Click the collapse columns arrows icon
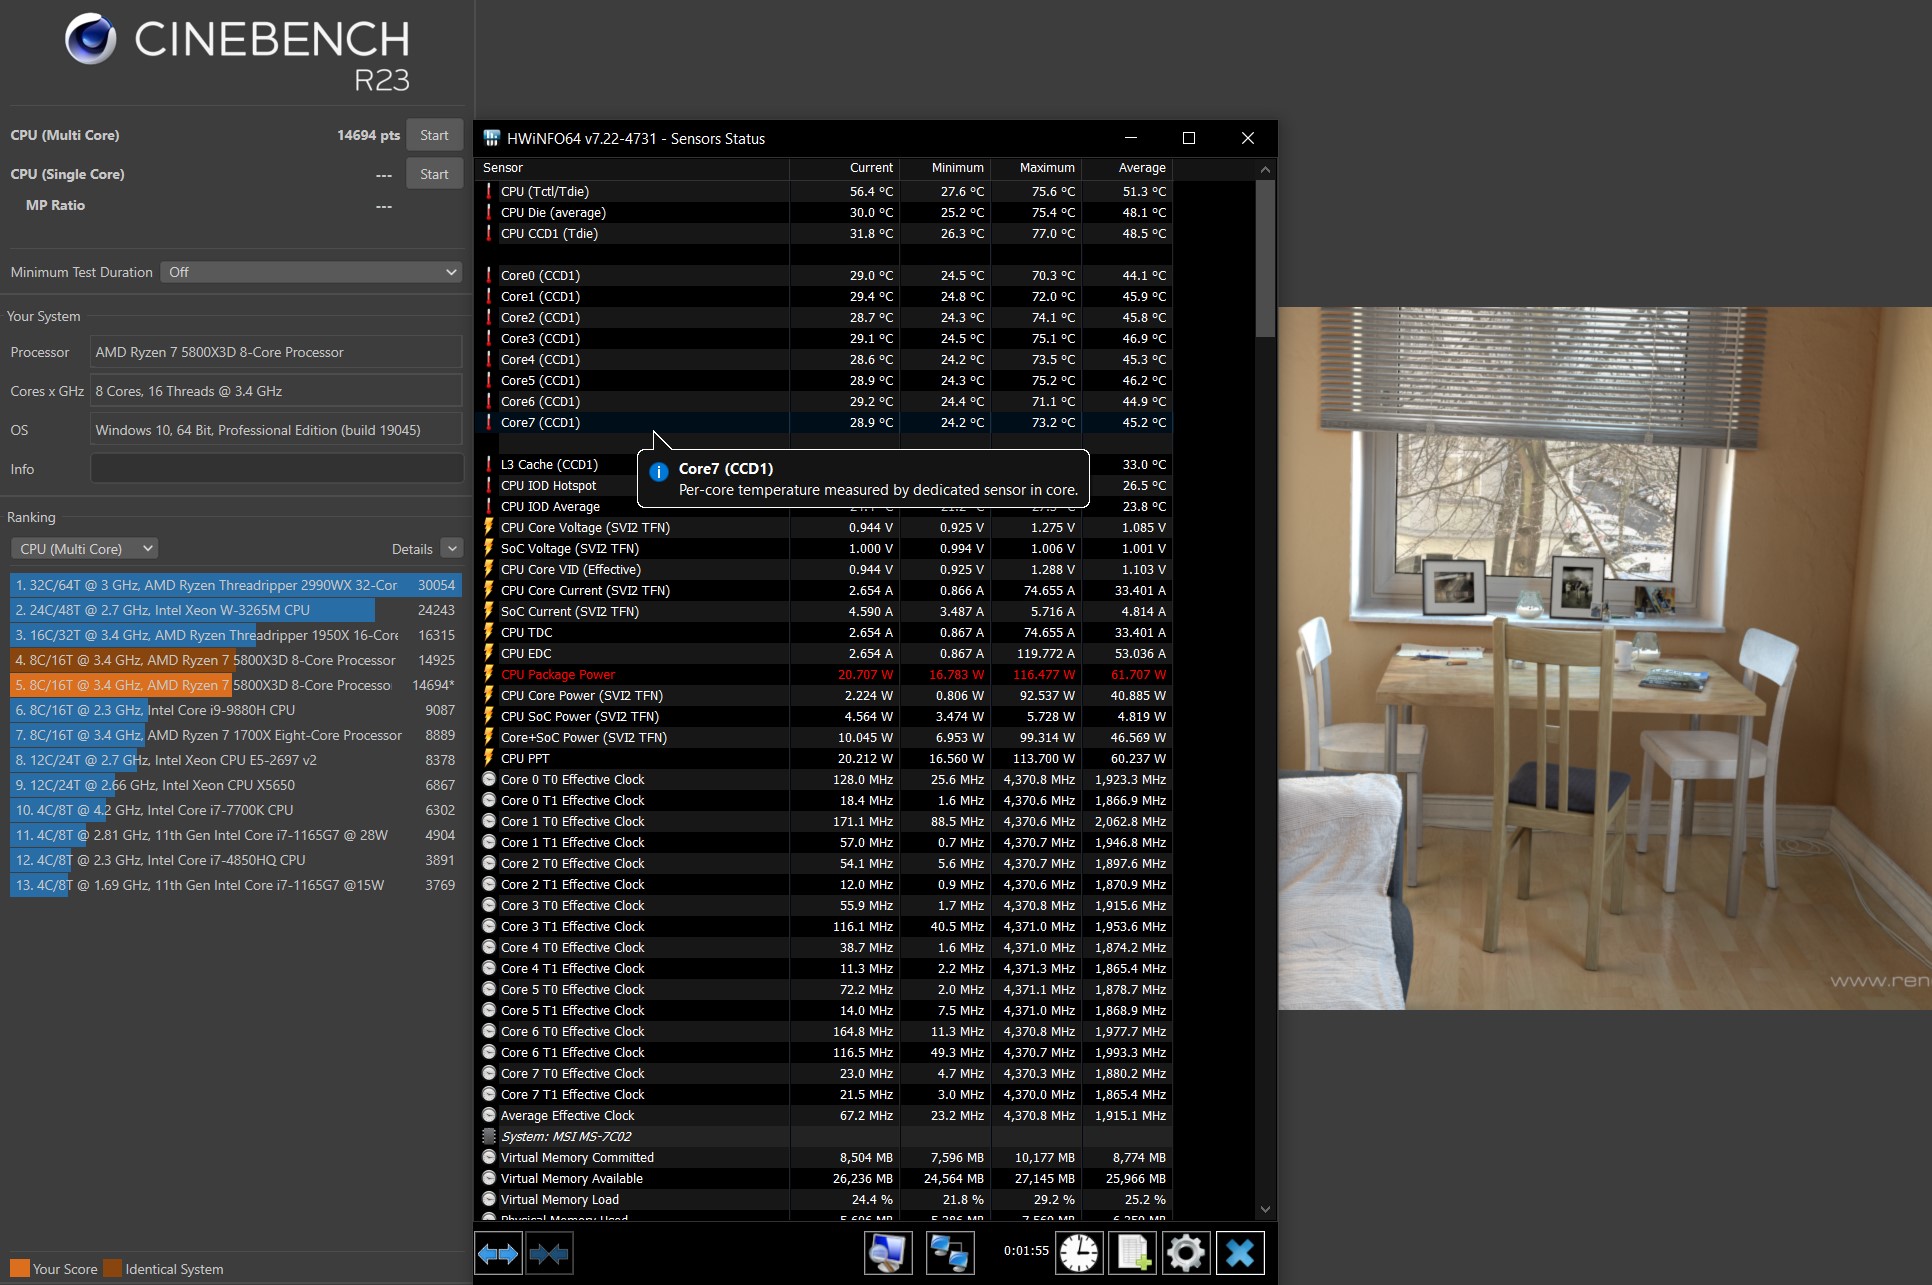This screenshot has width=1932, height=1285. pyautogui.click(x=549, y=1253)
